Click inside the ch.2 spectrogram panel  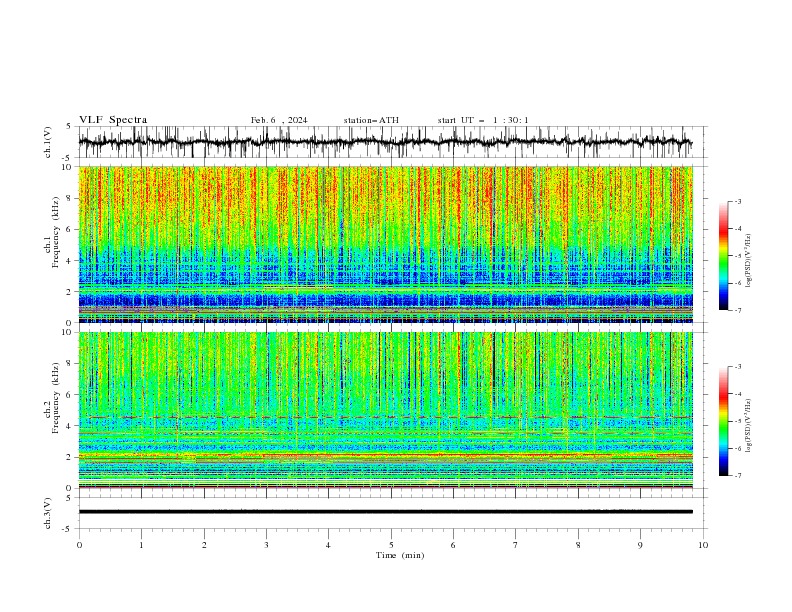click(x=385, y=410)
